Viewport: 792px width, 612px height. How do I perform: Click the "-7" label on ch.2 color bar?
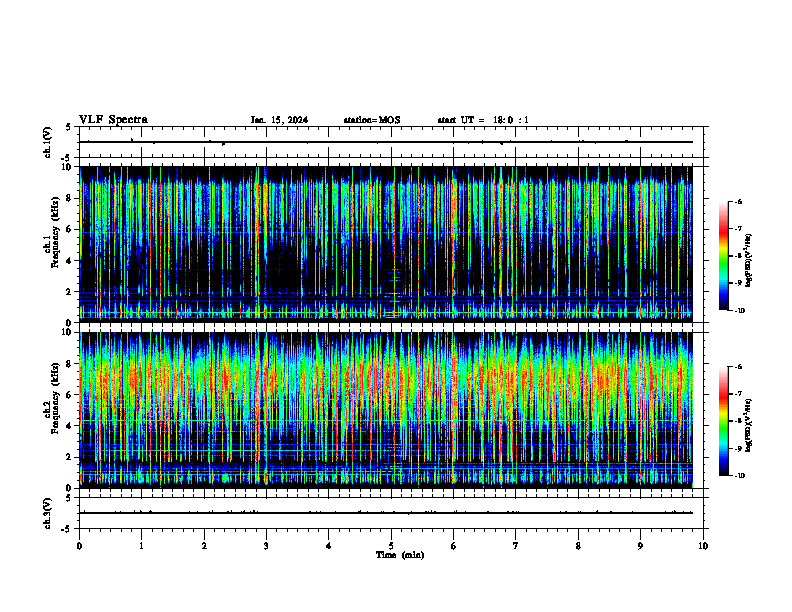click(738, 394)
